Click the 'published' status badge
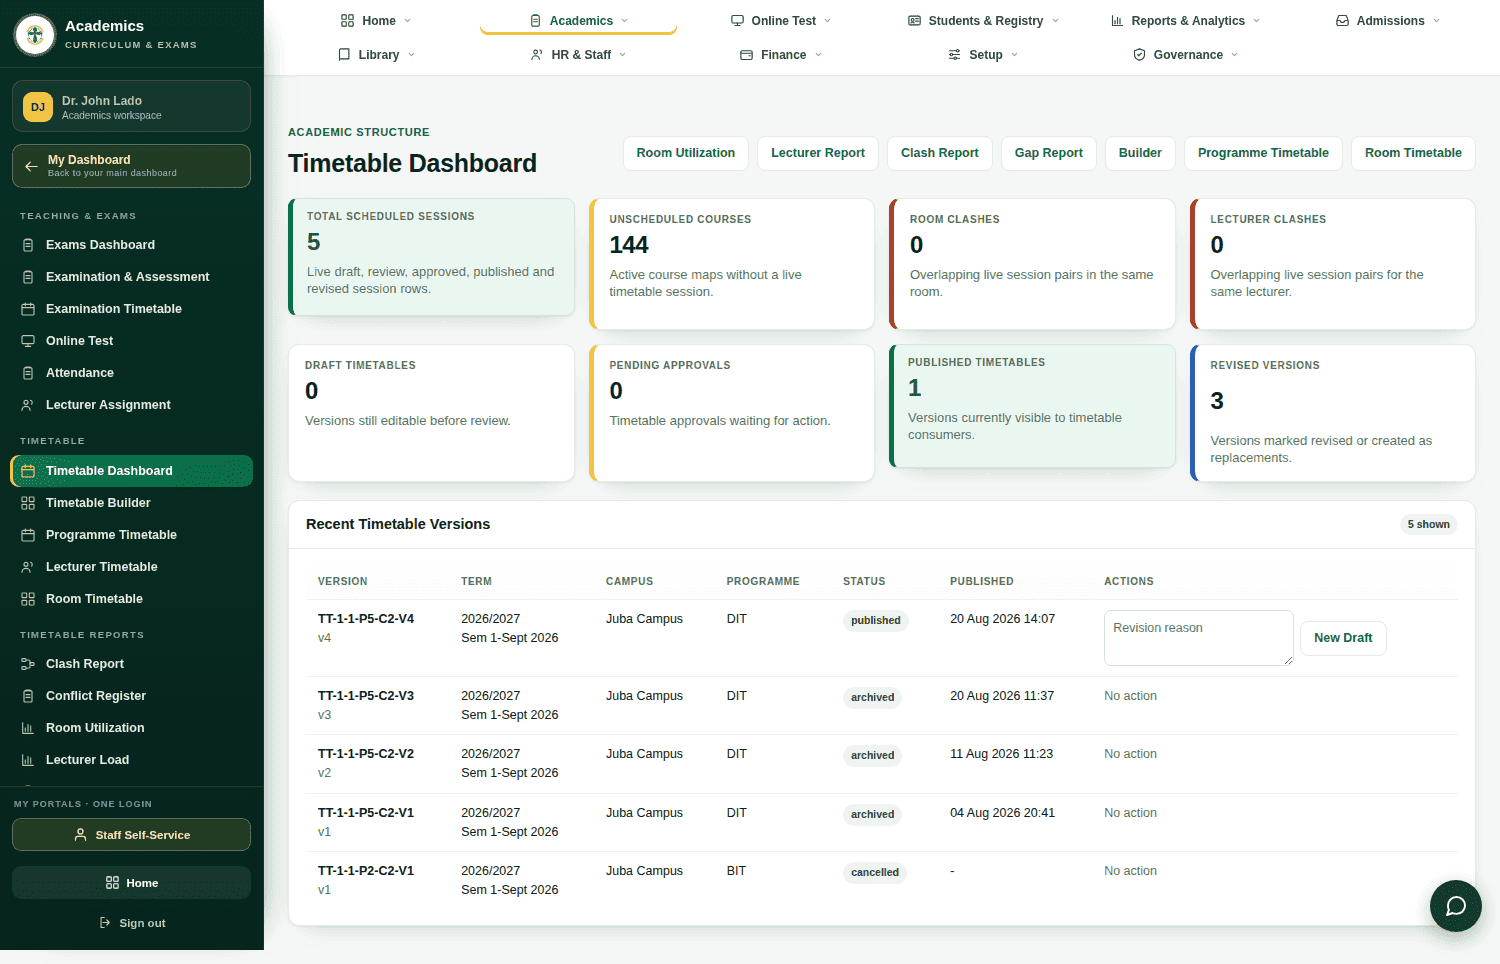1500x964 pixels. click(876, 620)
